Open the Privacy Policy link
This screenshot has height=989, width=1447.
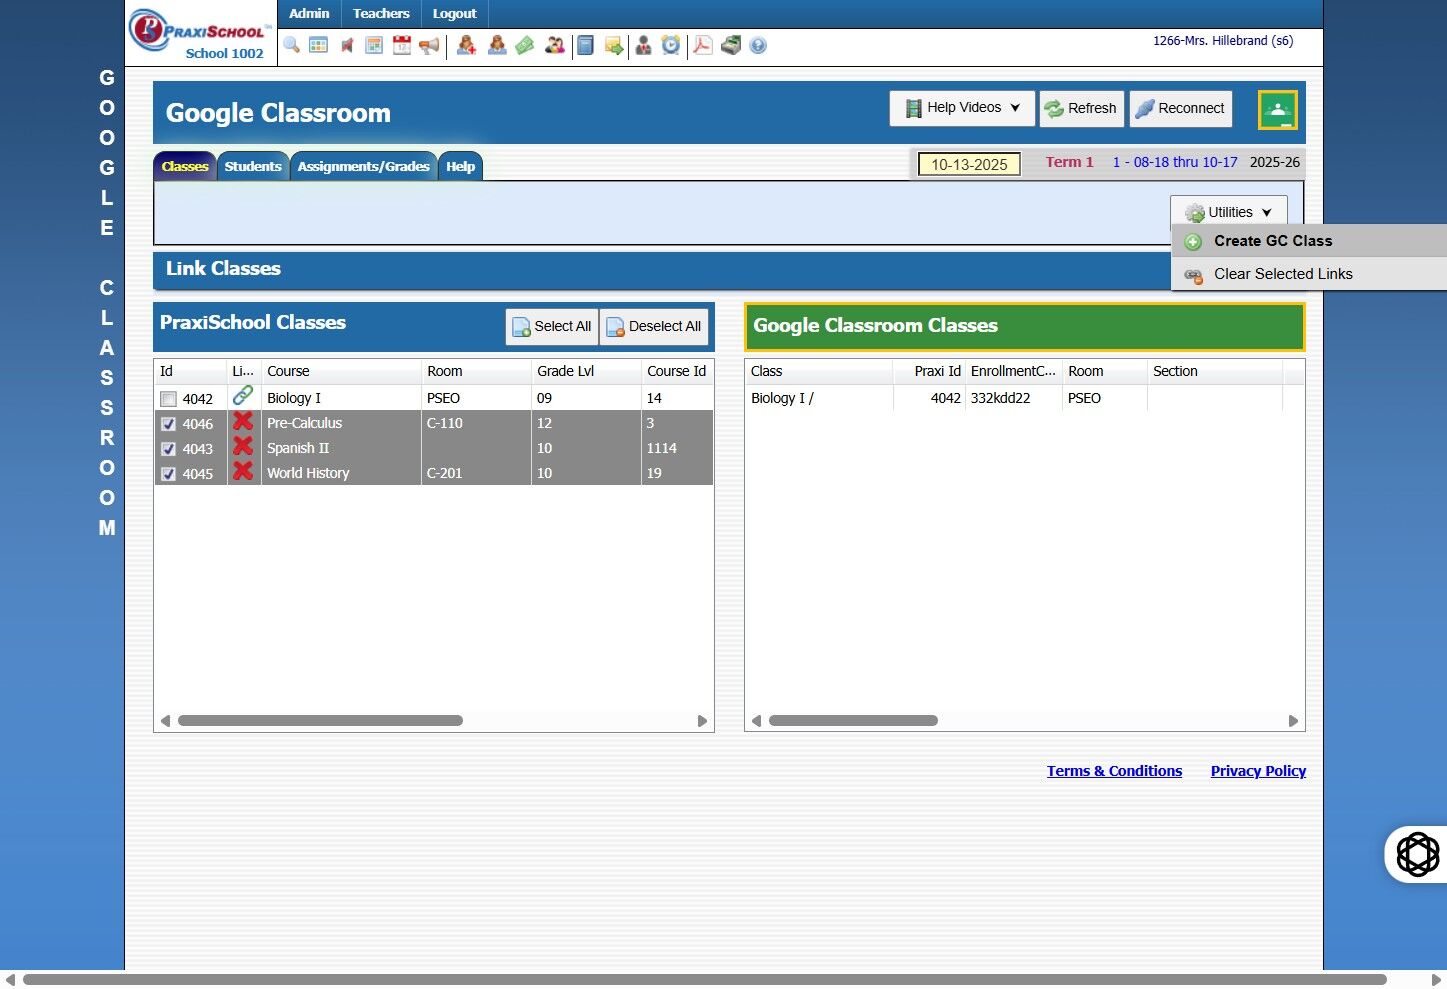pyautogui.click(x=1258, y=771)
